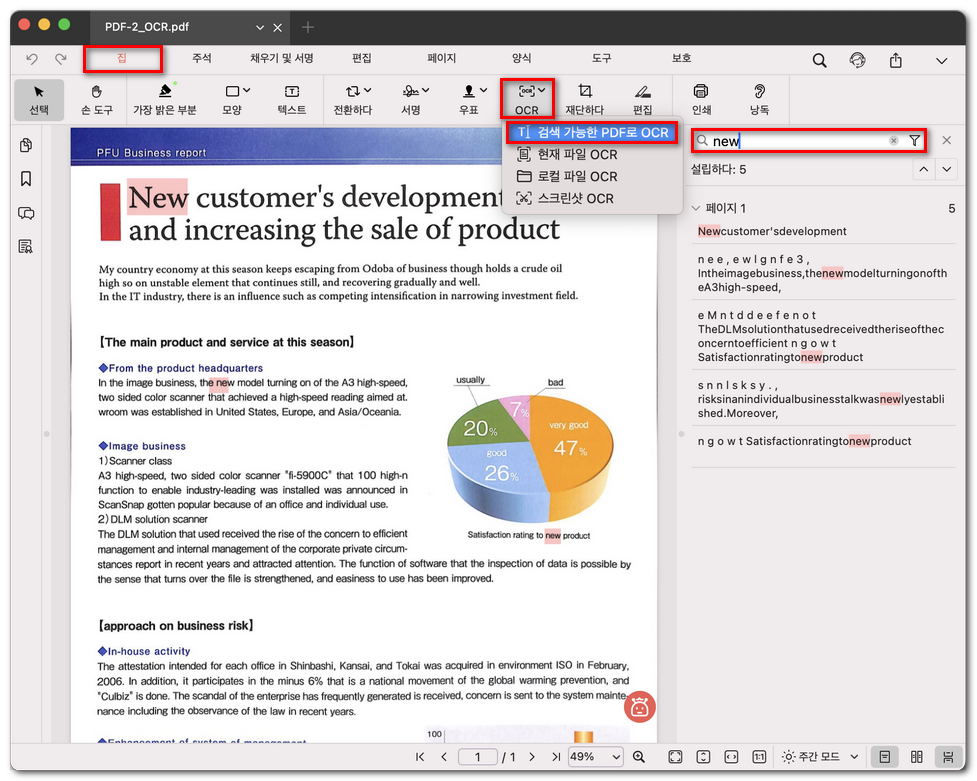This screenshot has height=781, width=977.
Task: Click the read aloud (낭독) icon
Action: [x=759, y=99]
